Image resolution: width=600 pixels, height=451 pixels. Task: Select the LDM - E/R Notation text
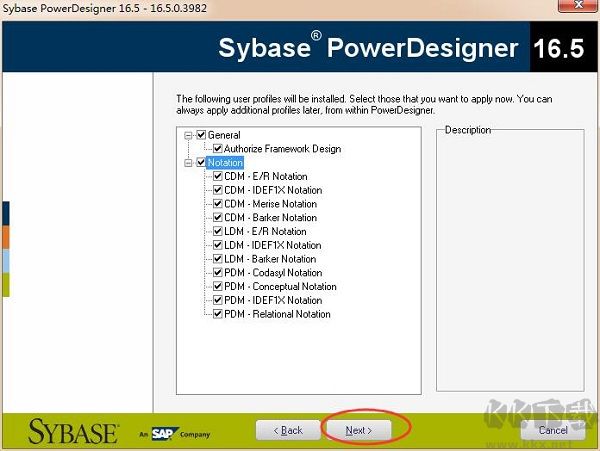265,231
